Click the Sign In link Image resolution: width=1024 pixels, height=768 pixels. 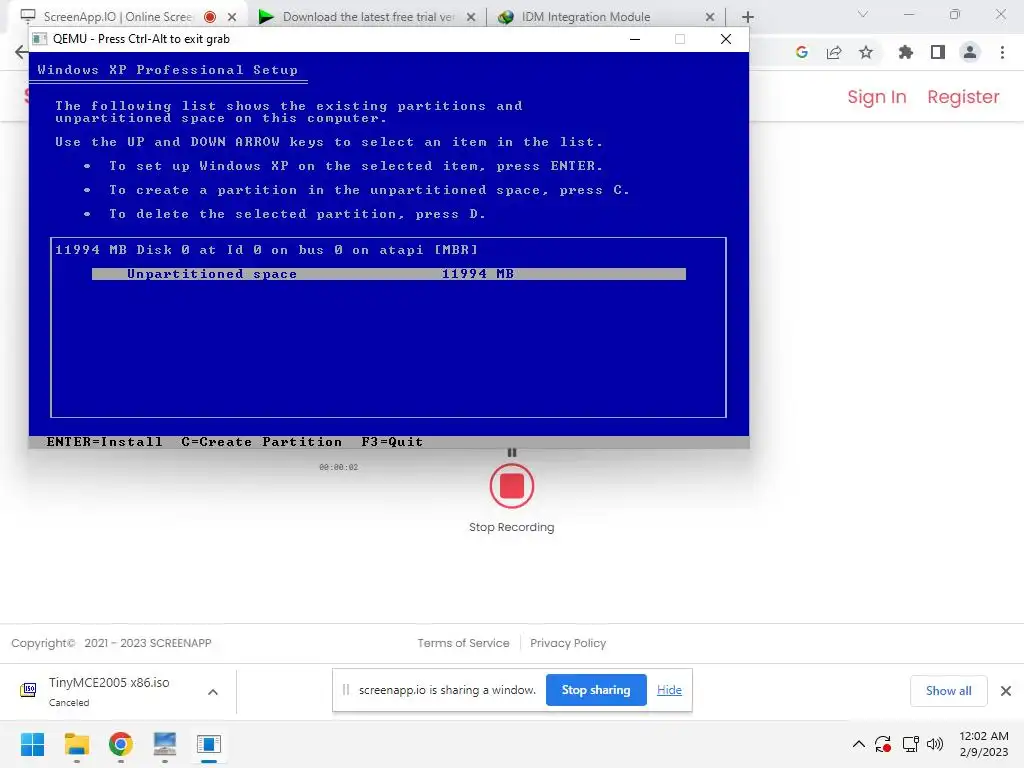[876, 97]
